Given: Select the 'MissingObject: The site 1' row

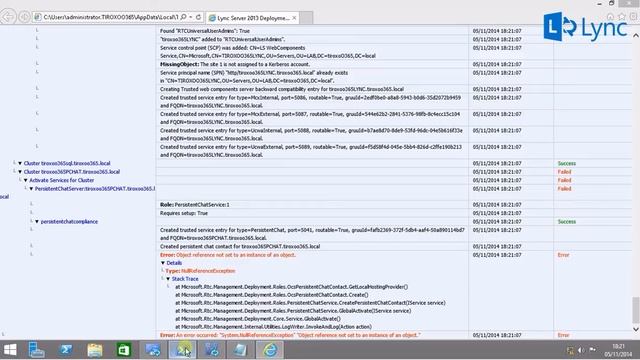Looking at the screenshot, I should pyautogui.click(x=235, y=64).
